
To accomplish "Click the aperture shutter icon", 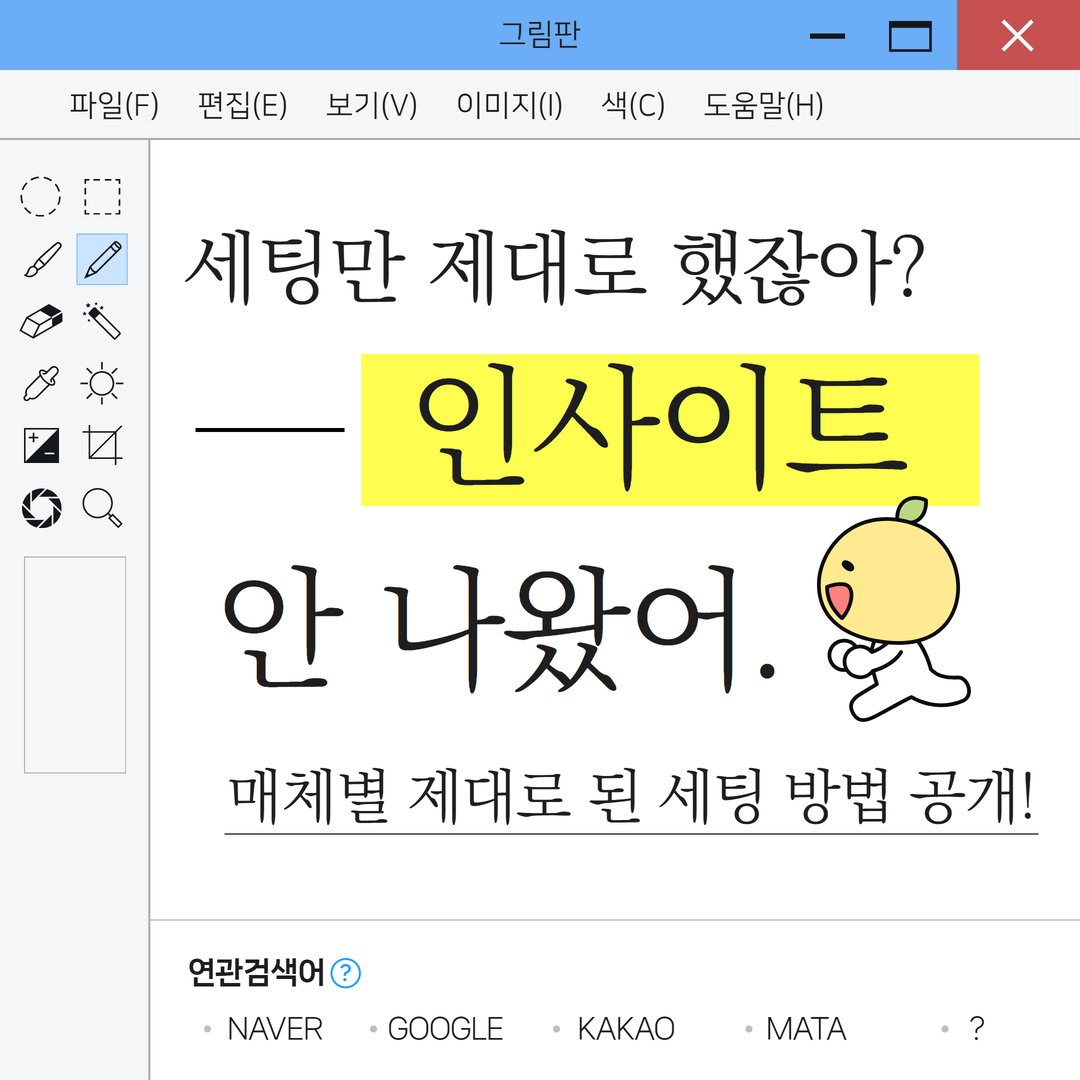I will [x=41, y=508].
